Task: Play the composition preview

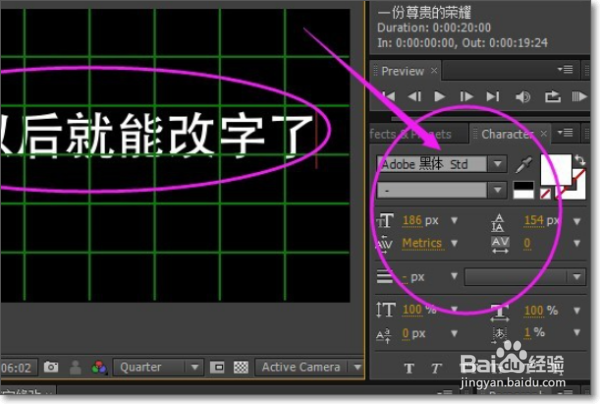Action: (x=440, y=97)
